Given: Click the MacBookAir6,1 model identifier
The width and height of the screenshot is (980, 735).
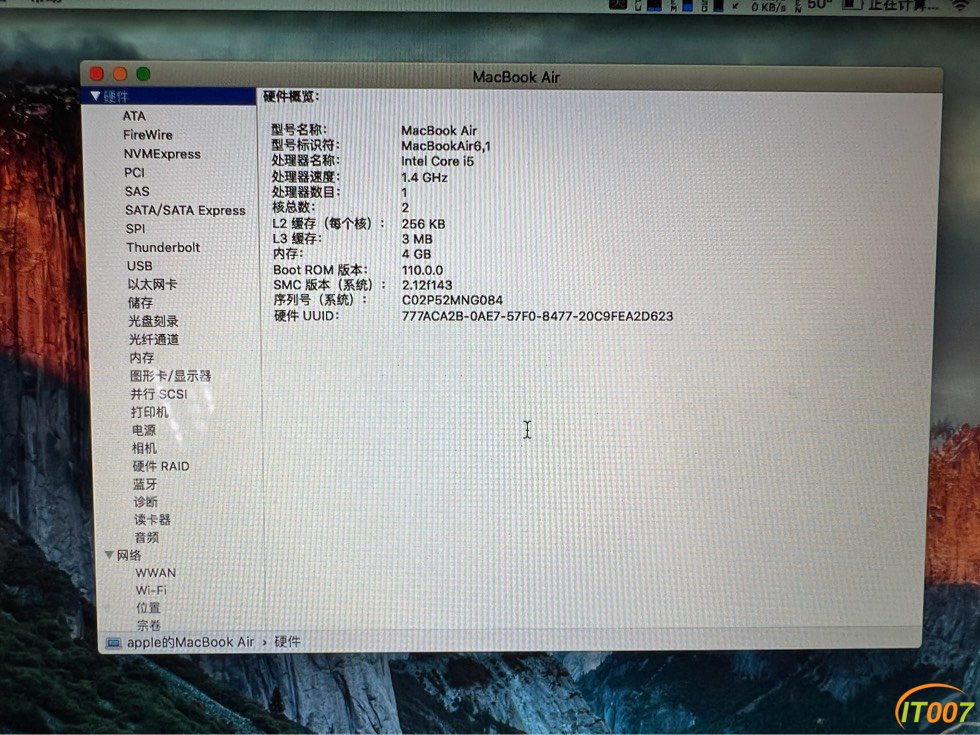Looking at the screenshot, I should [446, 146].
